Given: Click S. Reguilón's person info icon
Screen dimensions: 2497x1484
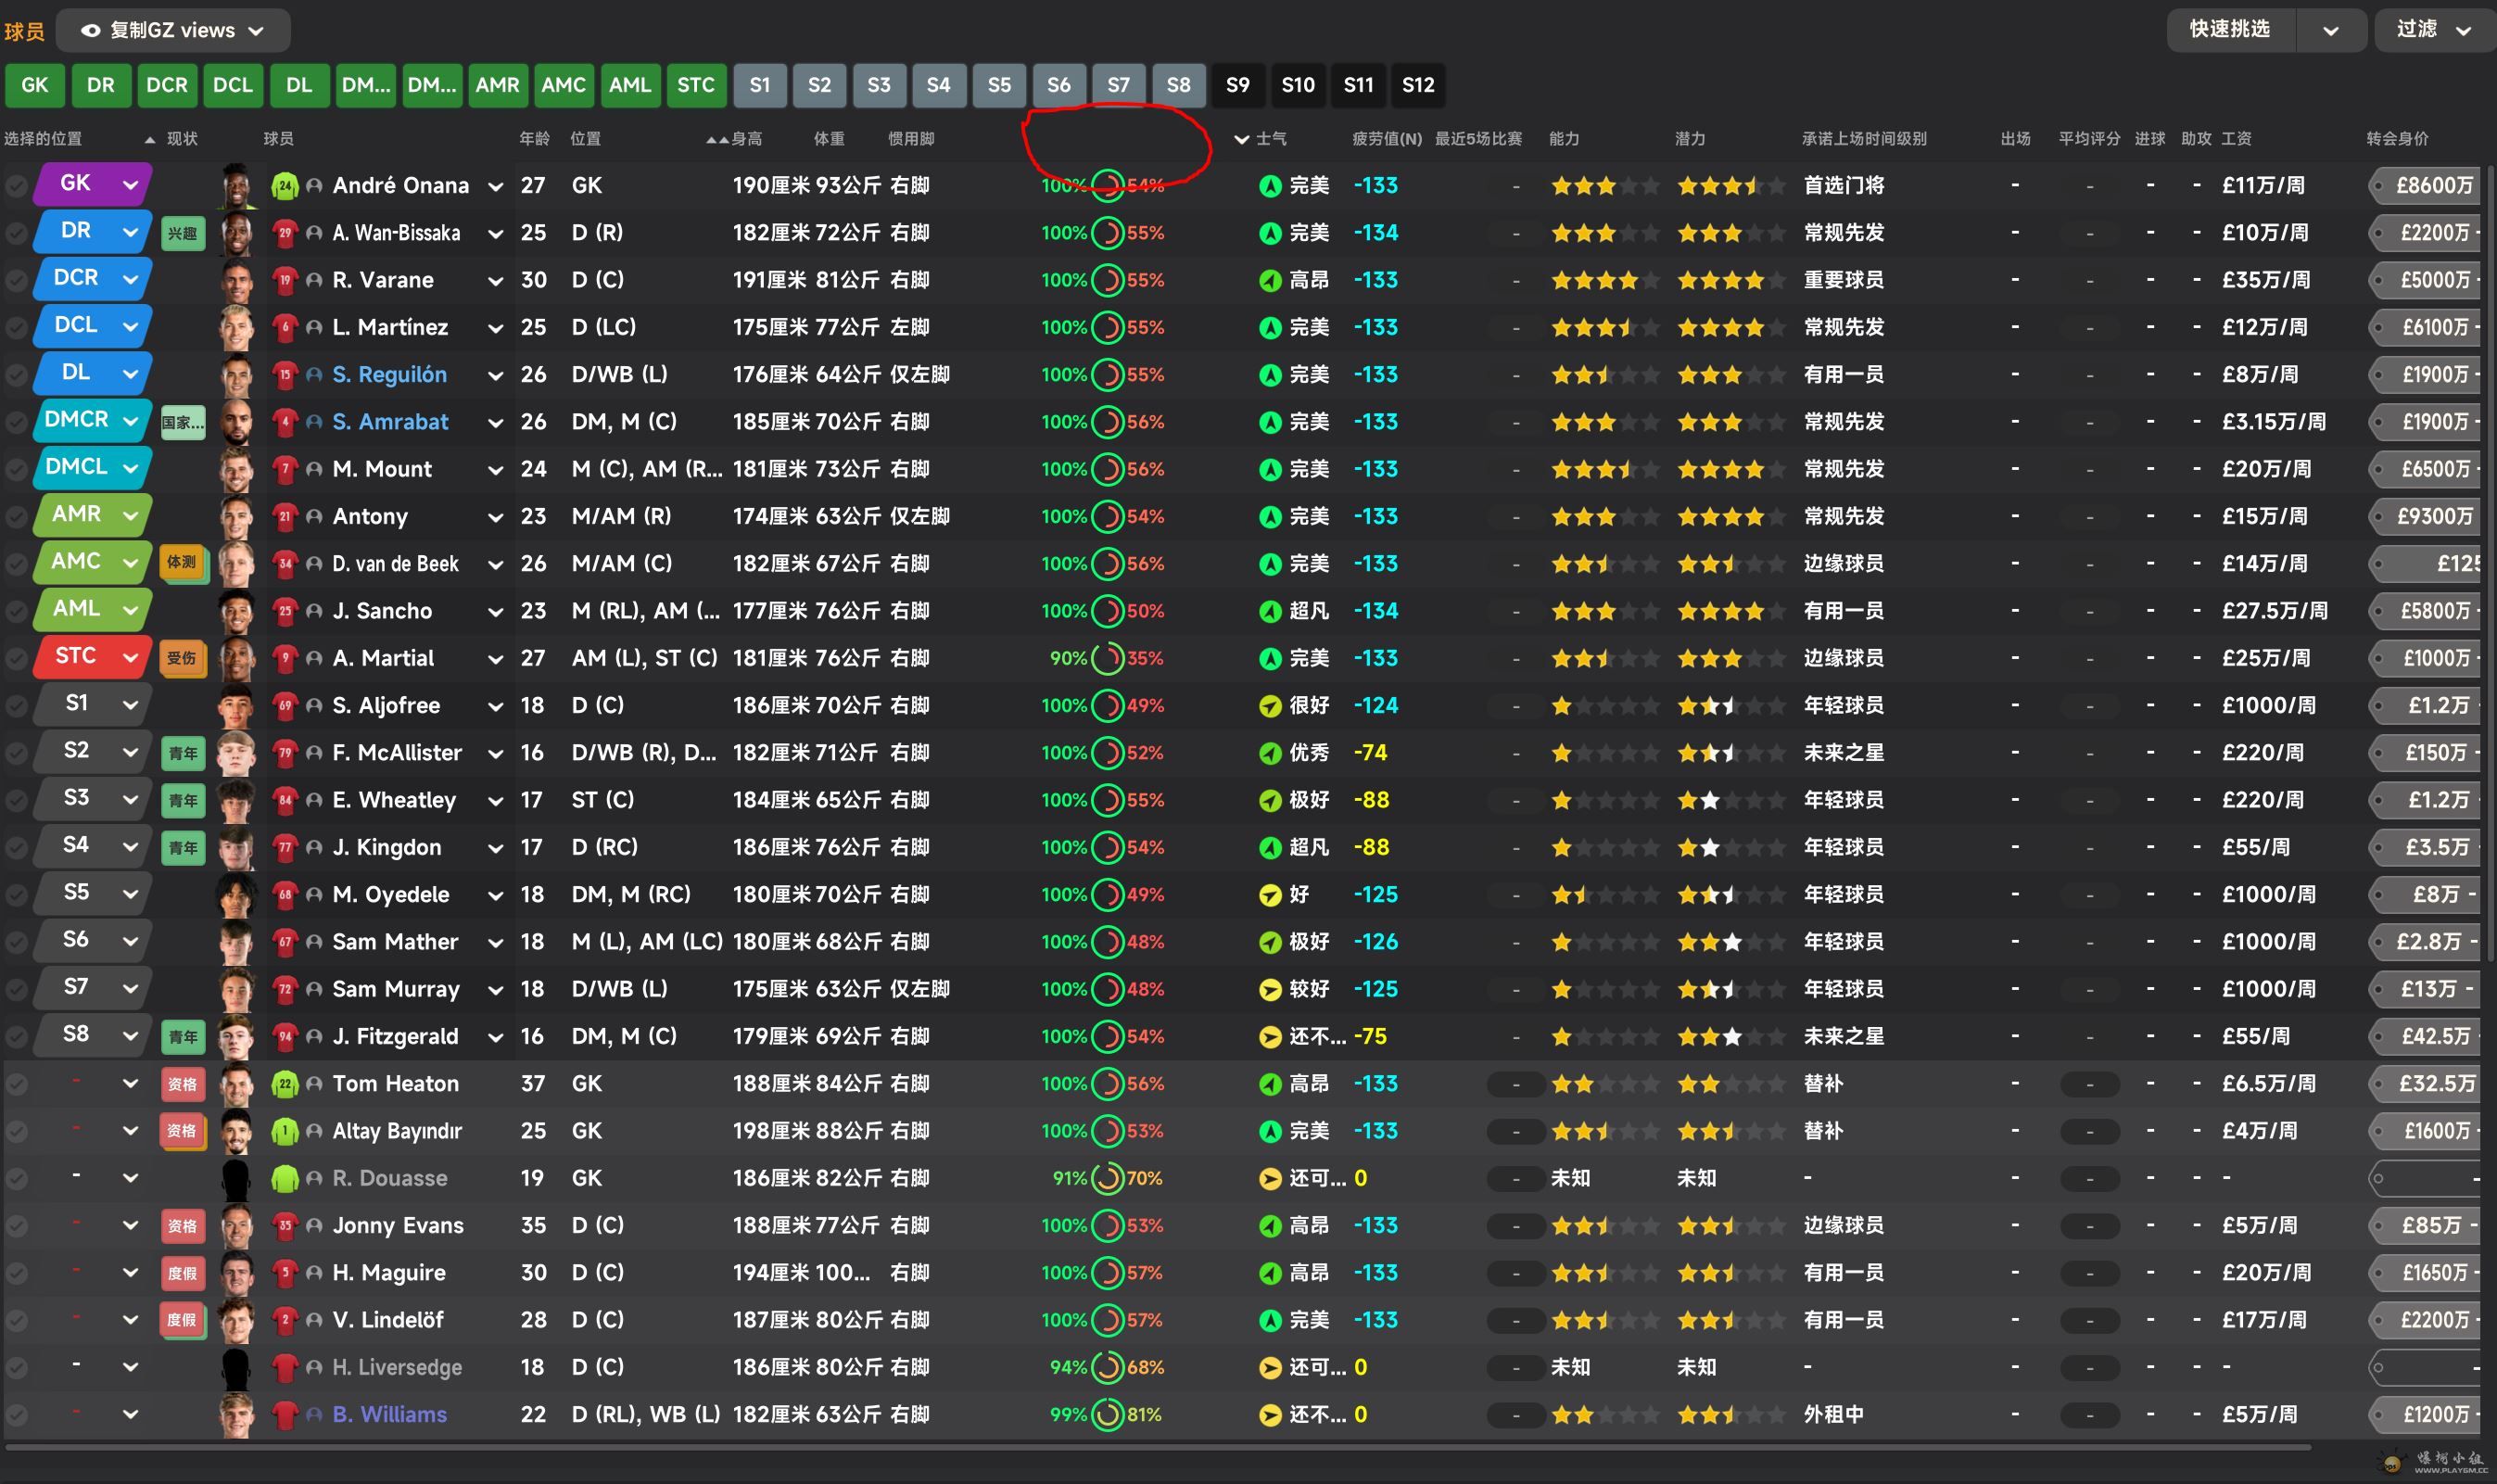Looking at the screenshot, I should (314, 375).
